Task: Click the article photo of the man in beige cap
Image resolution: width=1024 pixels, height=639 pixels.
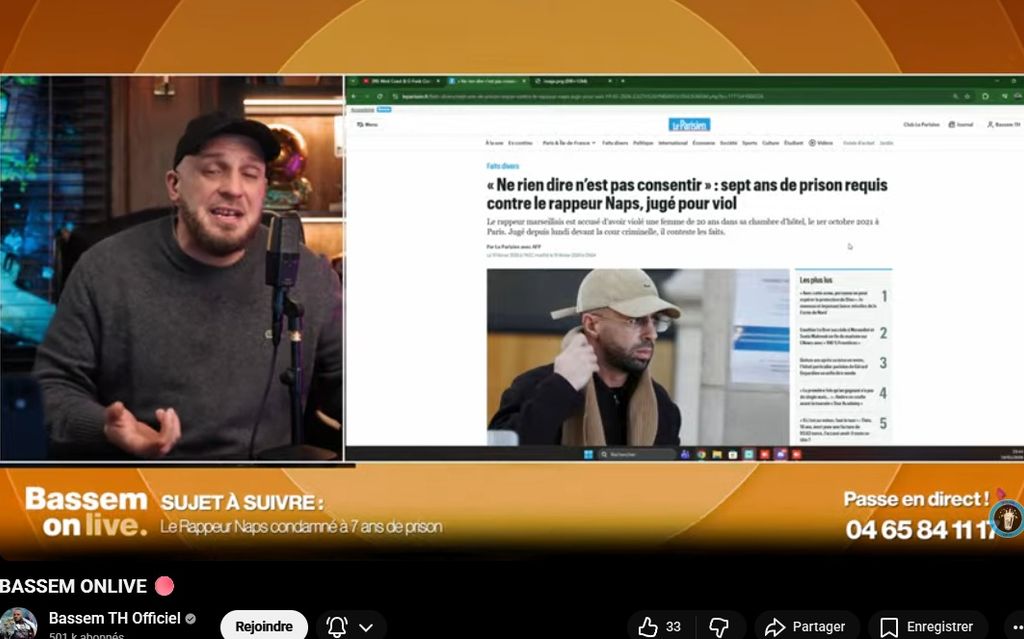Action: [637, 357]
